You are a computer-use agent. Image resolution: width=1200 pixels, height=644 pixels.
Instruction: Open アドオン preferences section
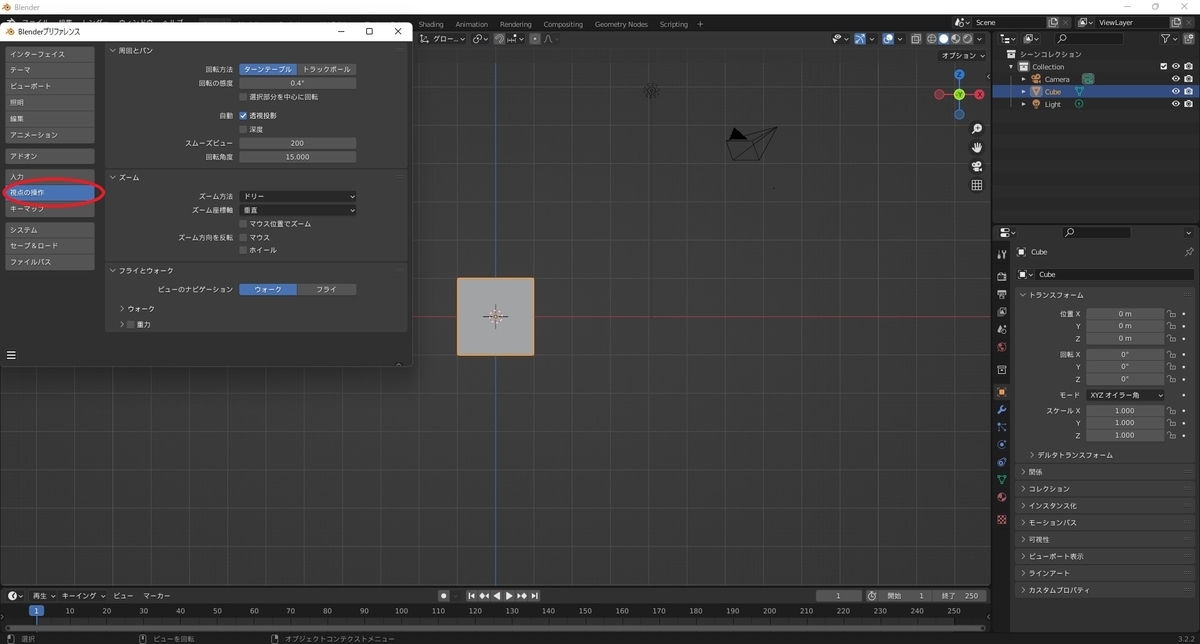(x=50, y=156)
